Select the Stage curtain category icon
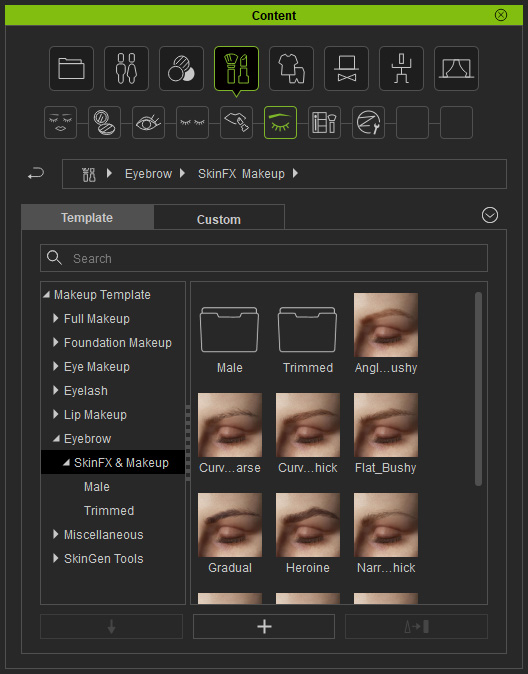Image resolution: width=528 pixels, height=674 pixels. click(457, 68)
